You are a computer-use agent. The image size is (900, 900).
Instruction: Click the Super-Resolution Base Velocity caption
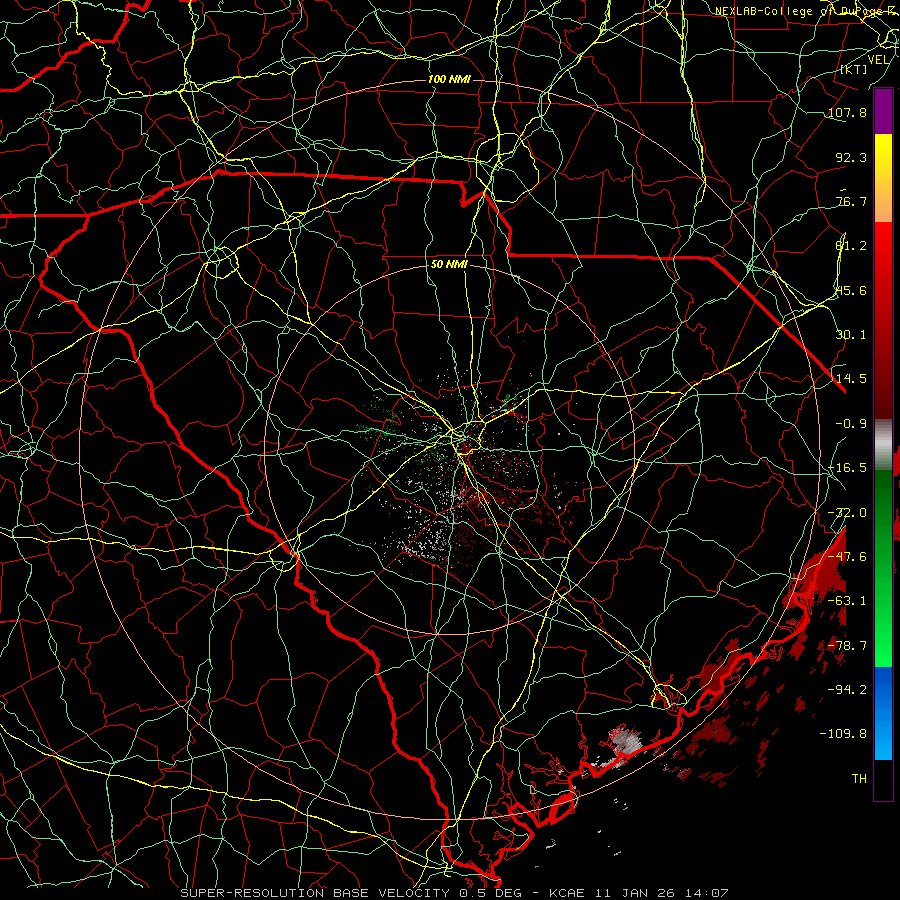tap(454, 893)
